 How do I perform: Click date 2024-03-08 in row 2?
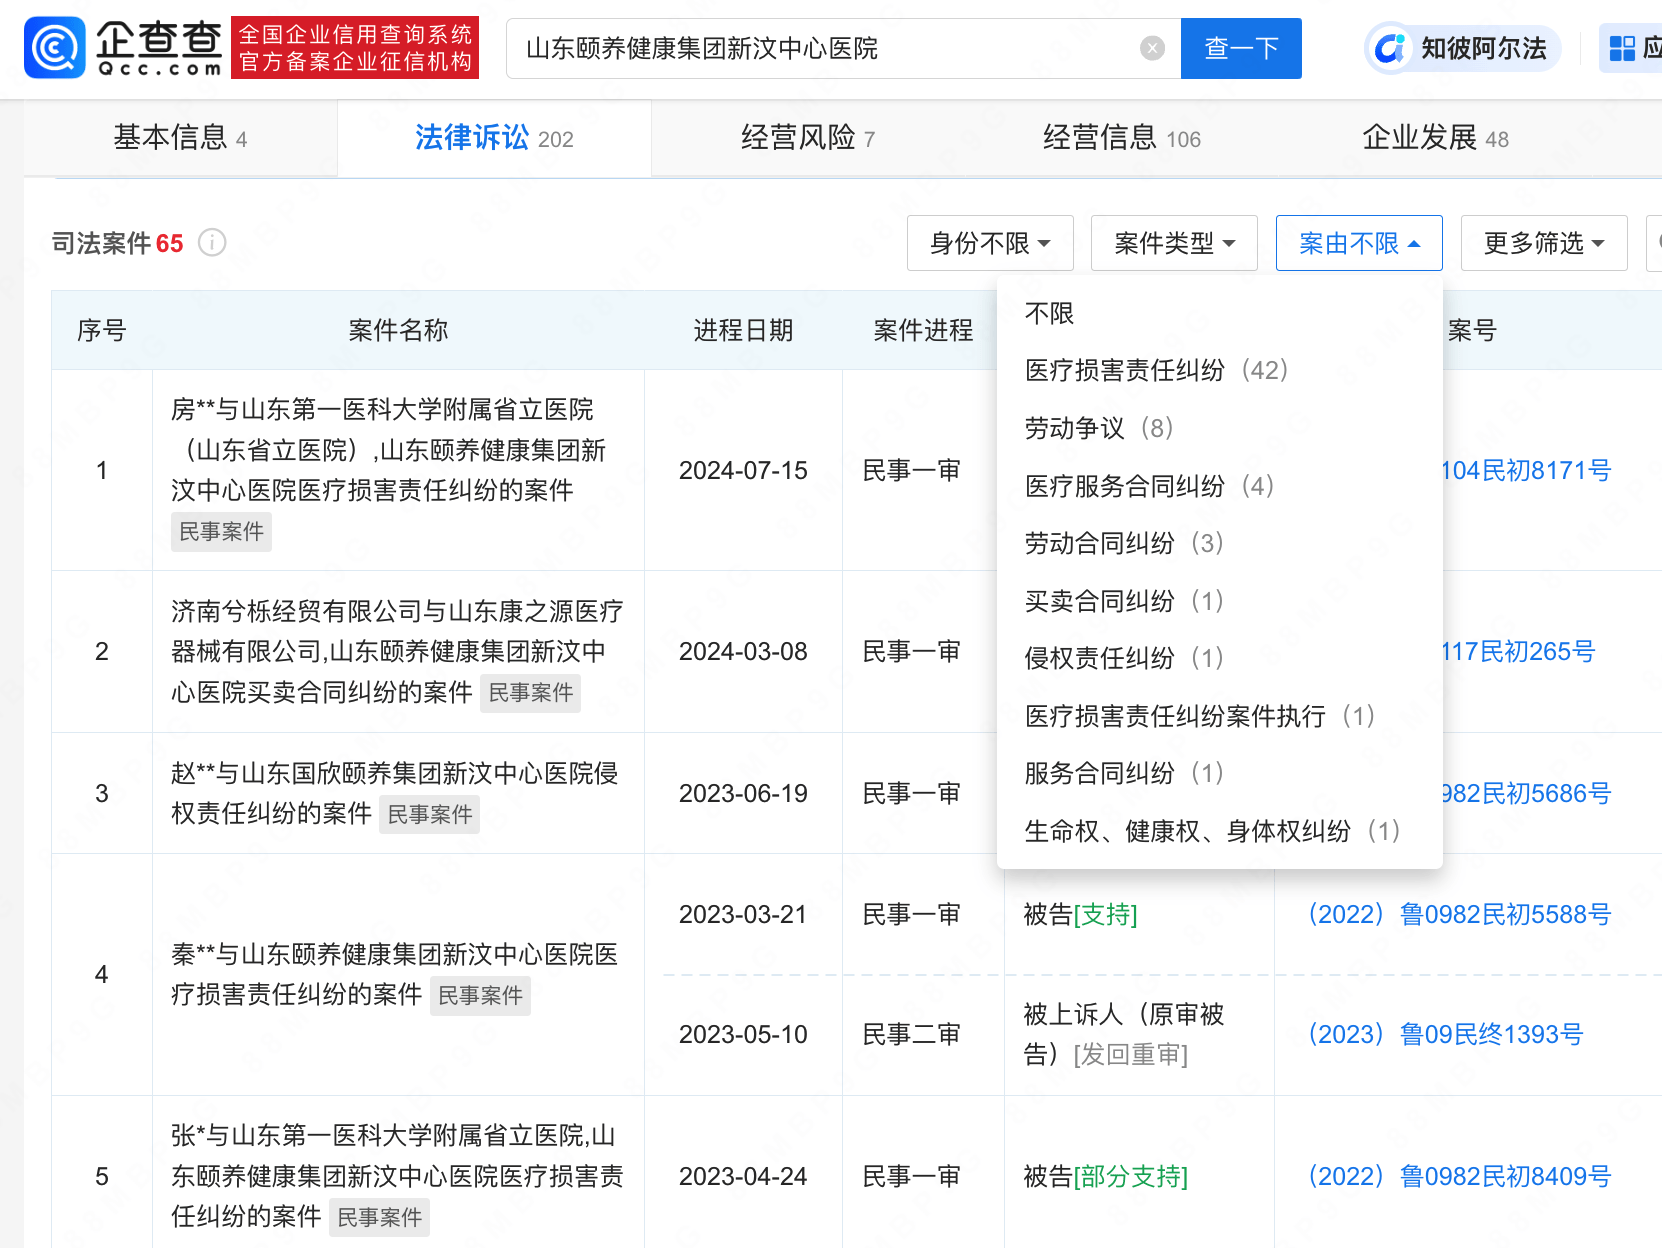coord(743,651)
